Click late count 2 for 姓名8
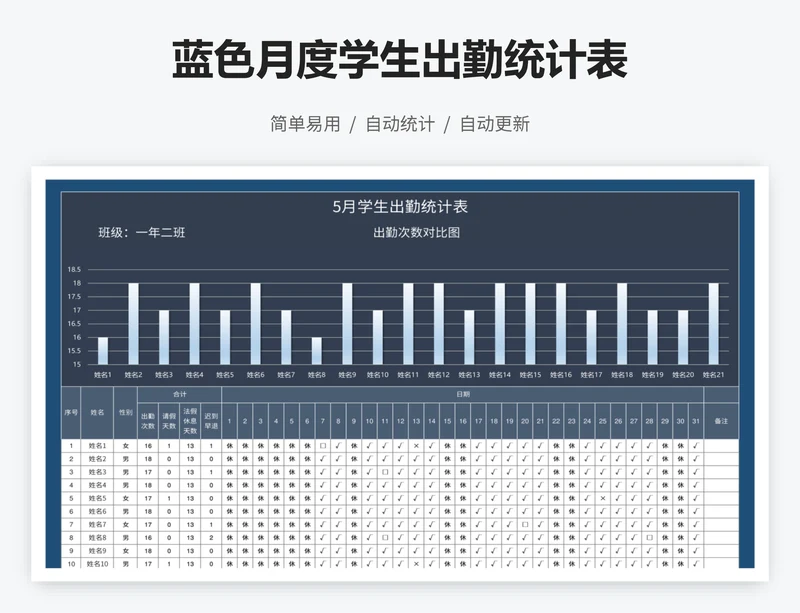 click(x=211, y=537)
